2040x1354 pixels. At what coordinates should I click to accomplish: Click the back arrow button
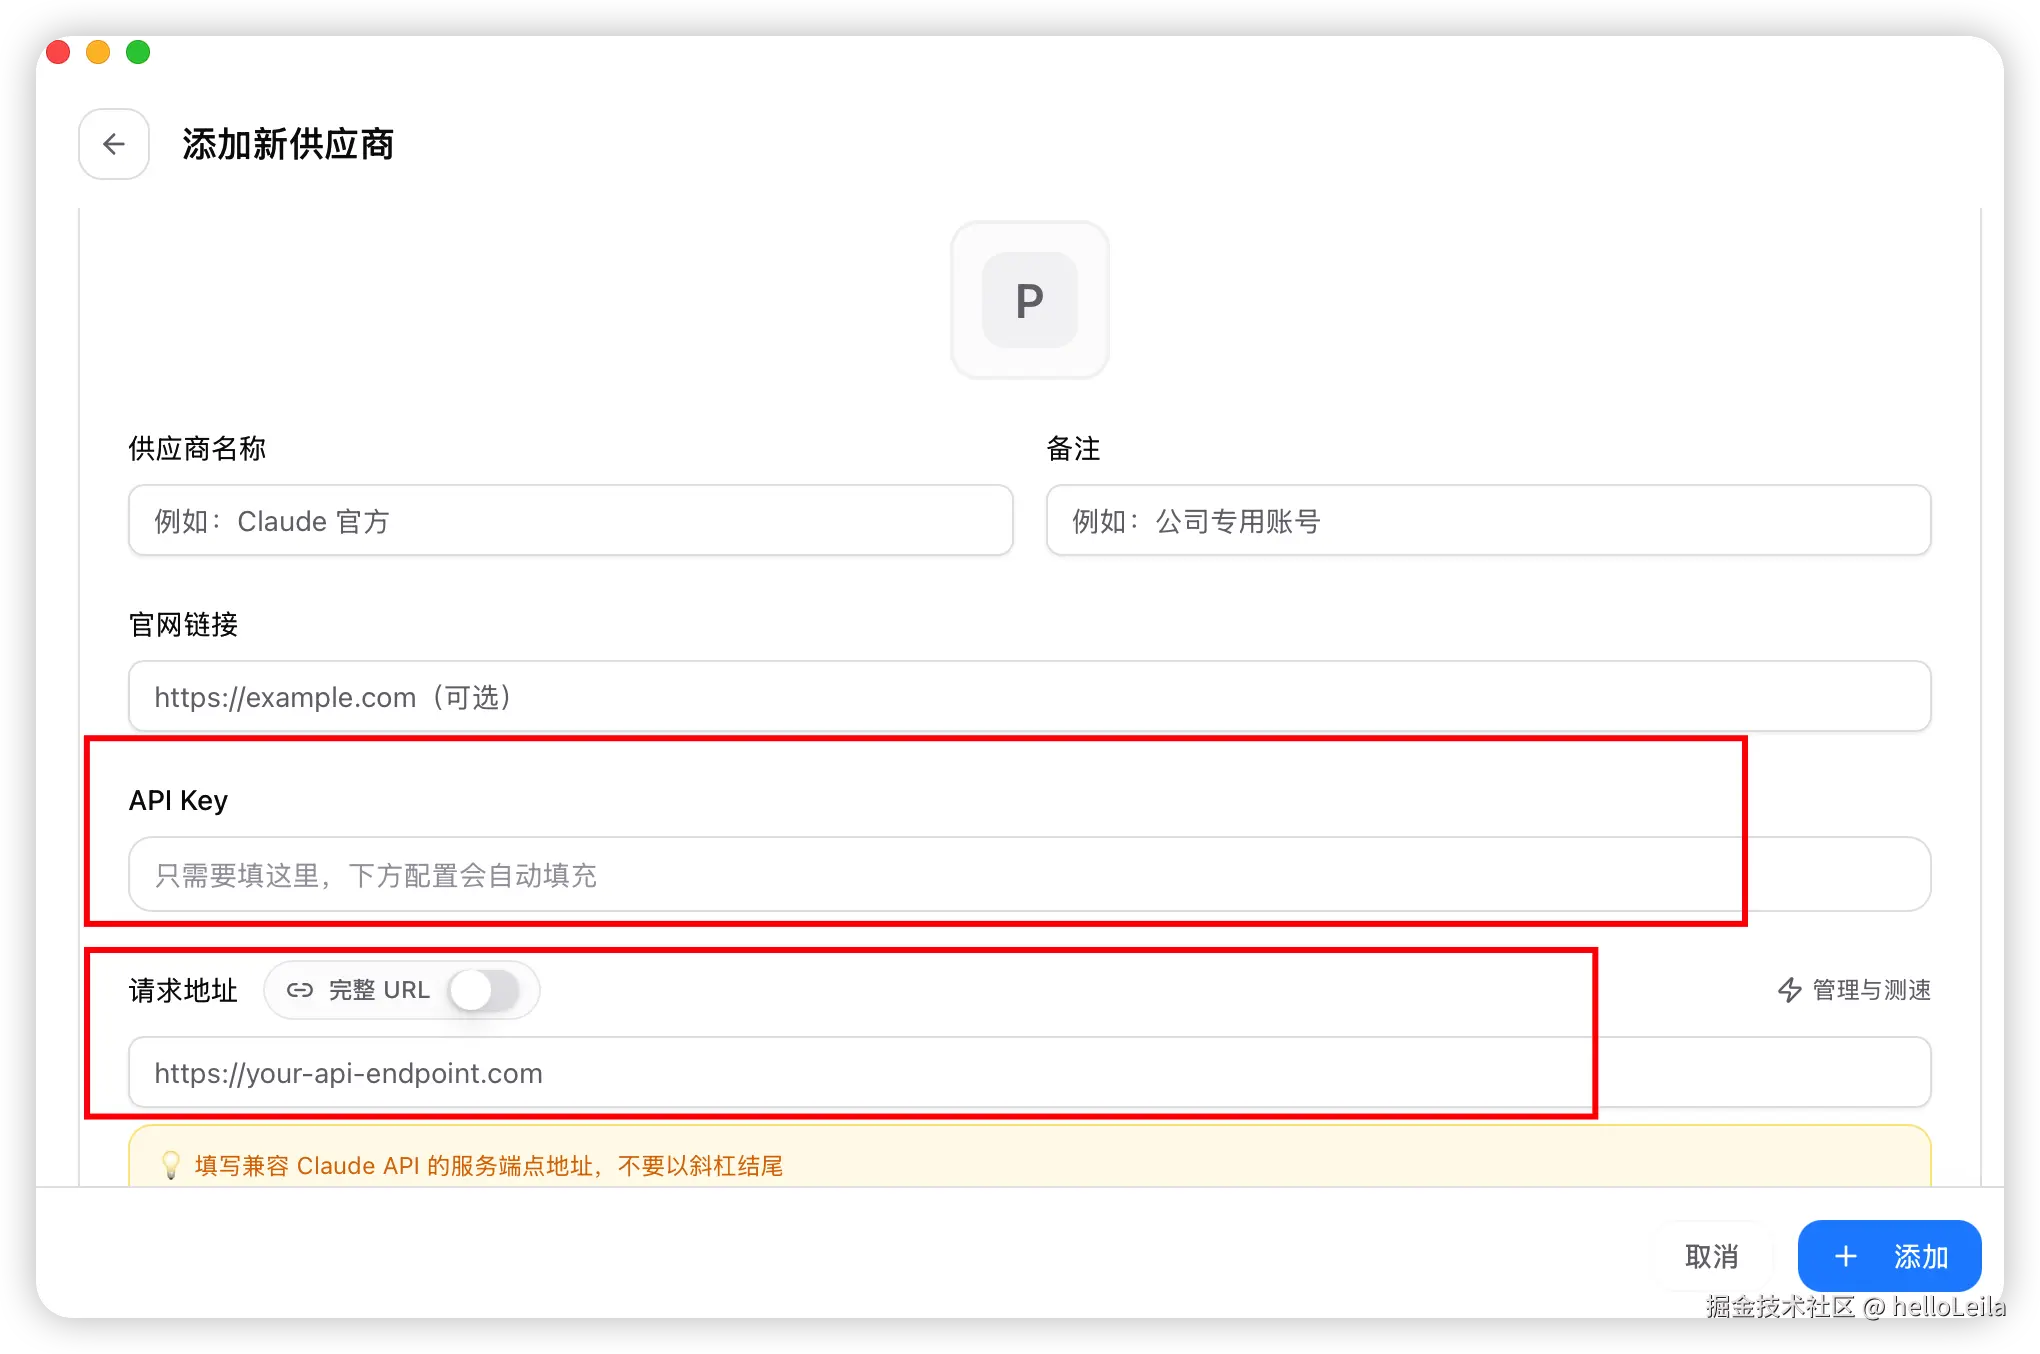point(114,144)
